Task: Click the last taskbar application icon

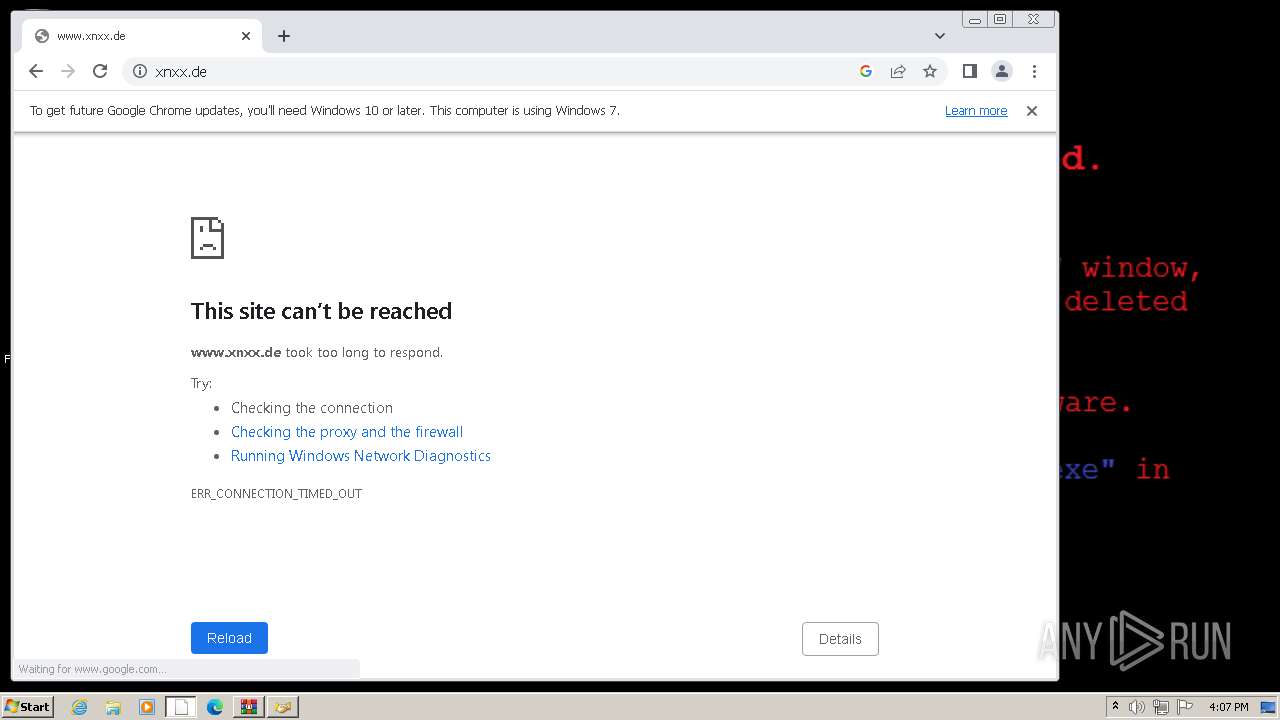Action: tap(282, 707)
